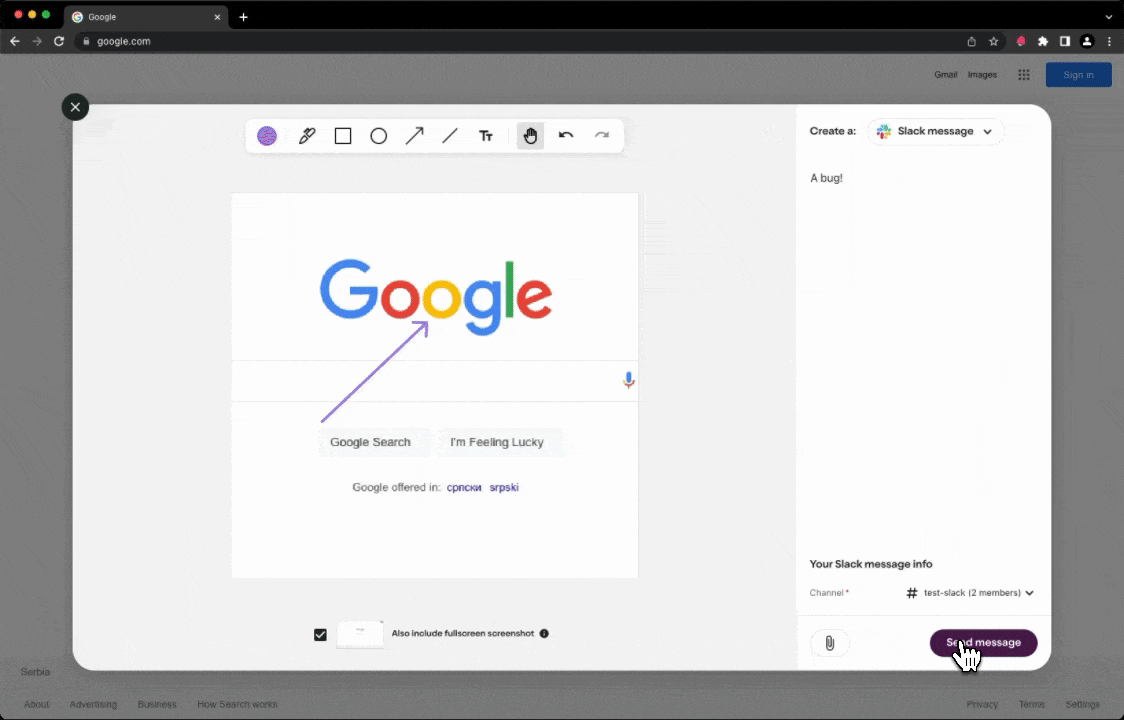Select the arrow annotation tool
This screenshot has height=720, width=1124.
point(414,136)
